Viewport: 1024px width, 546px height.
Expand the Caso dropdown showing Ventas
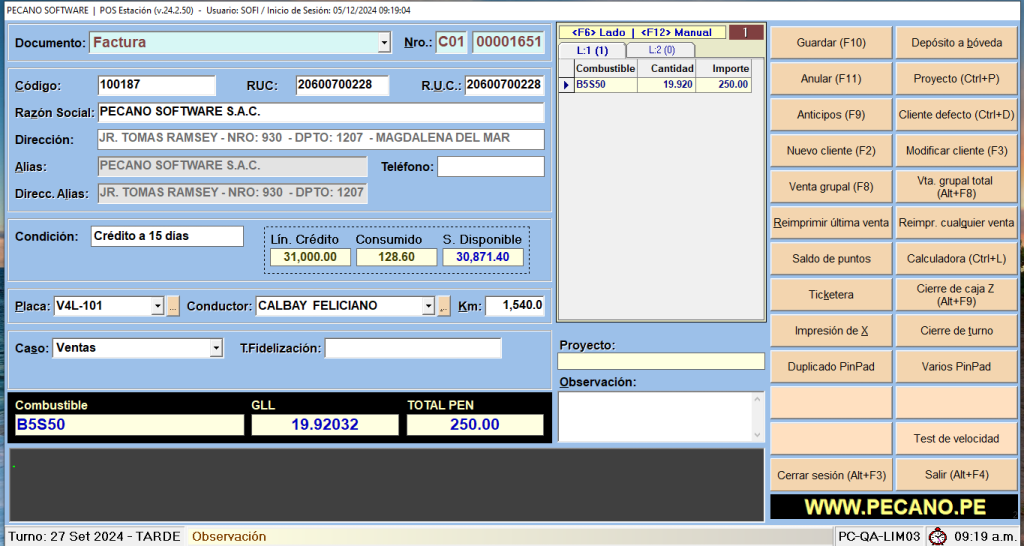click(x=216, y=348)
